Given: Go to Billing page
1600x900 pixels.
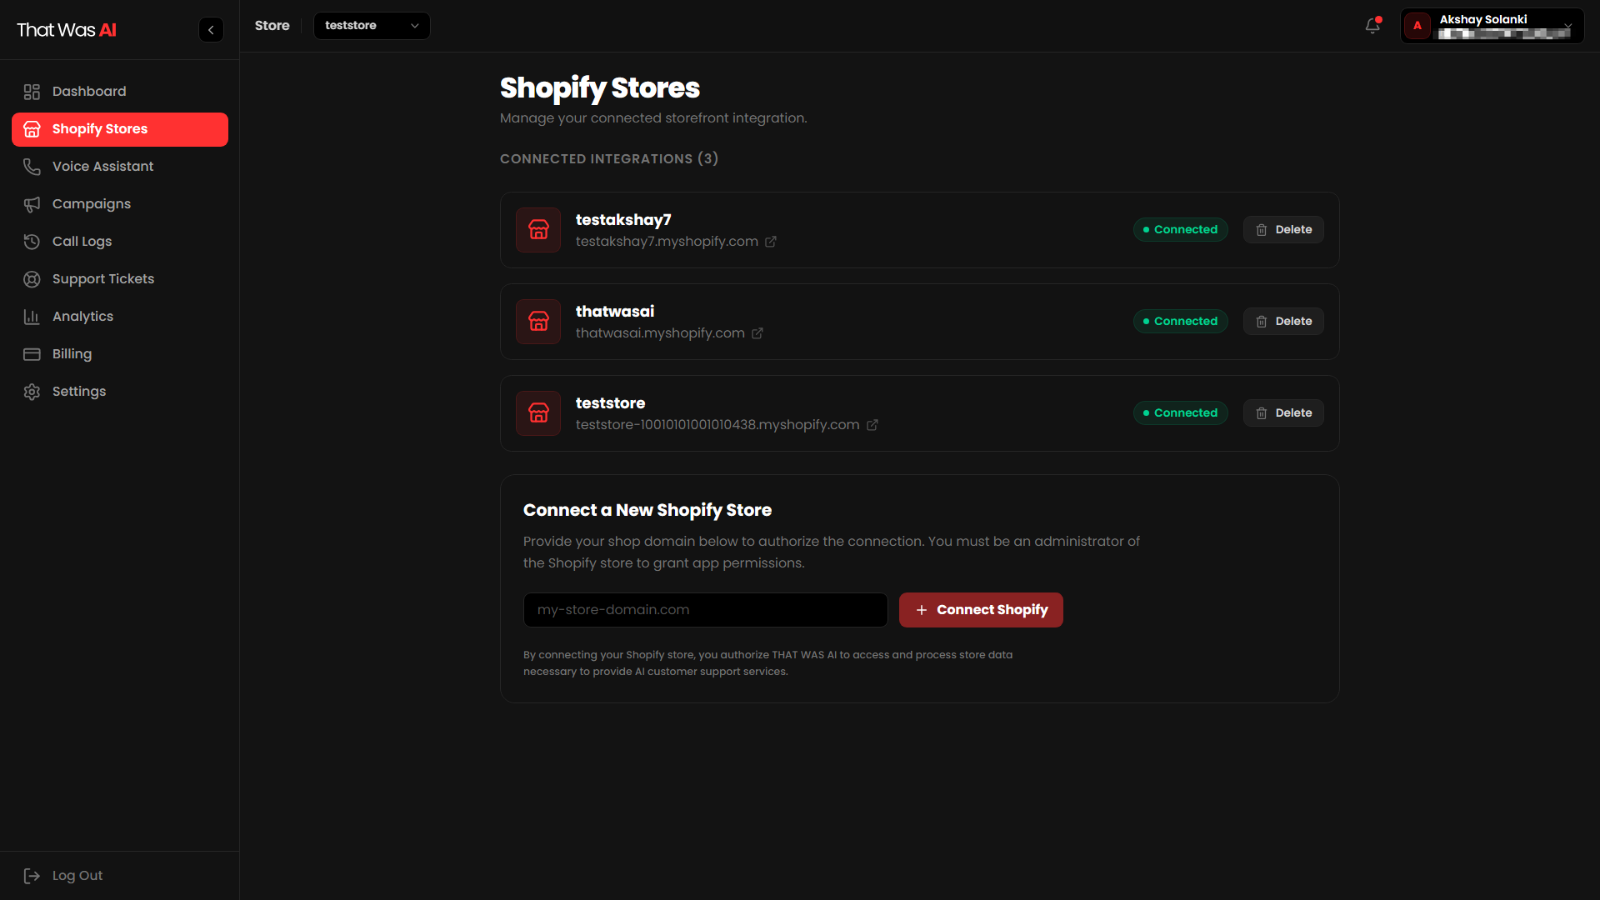Looking at the screenshot, I should tap(120, 354).
